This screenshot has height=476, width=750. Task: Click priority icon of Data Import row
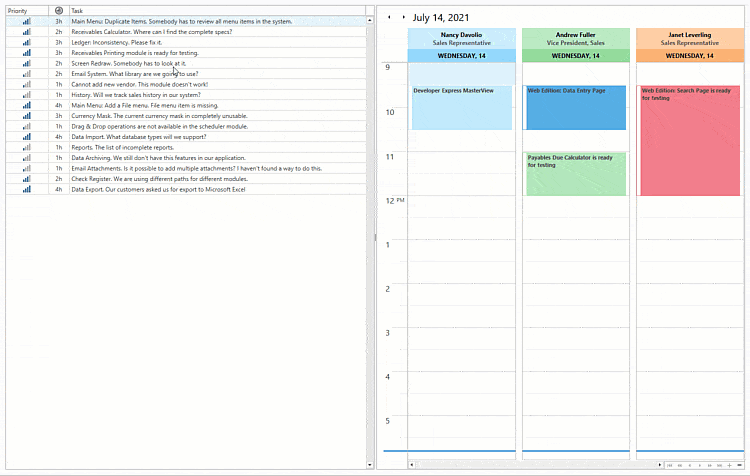pyautogui.click(x=27, y=137)
